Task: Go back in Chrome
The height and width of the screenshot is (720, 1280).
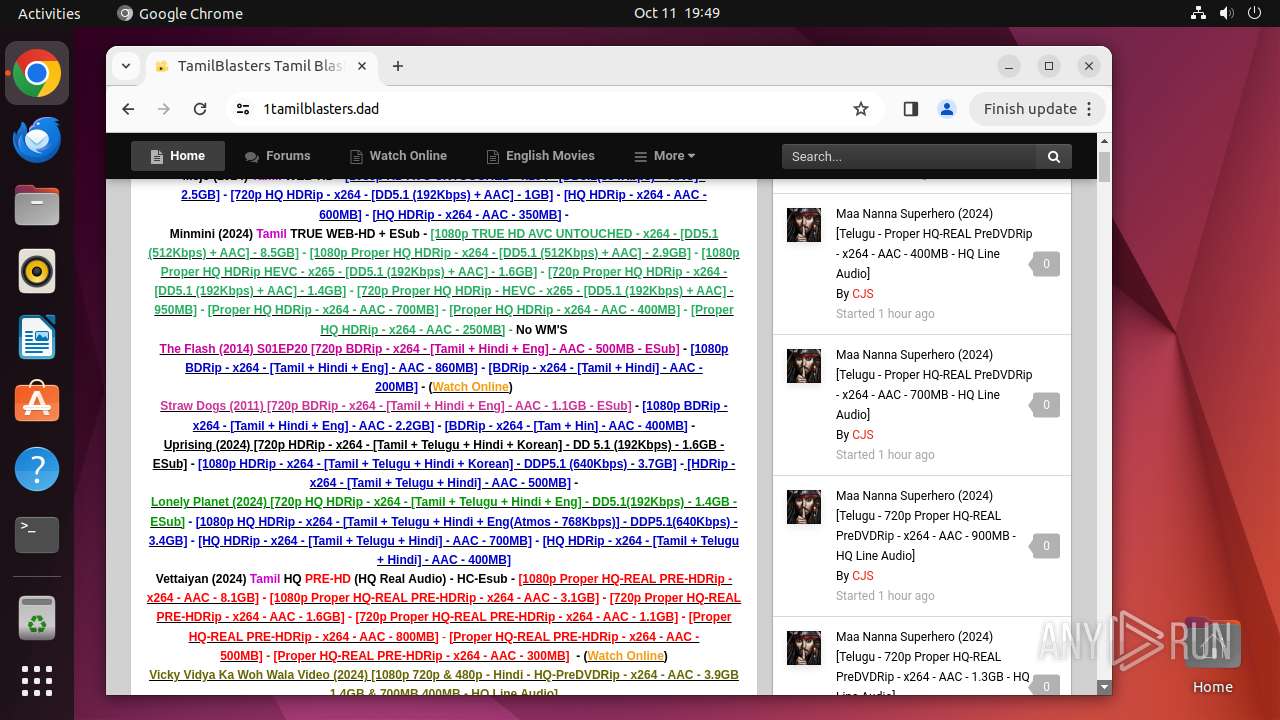Action: [128, 109]
